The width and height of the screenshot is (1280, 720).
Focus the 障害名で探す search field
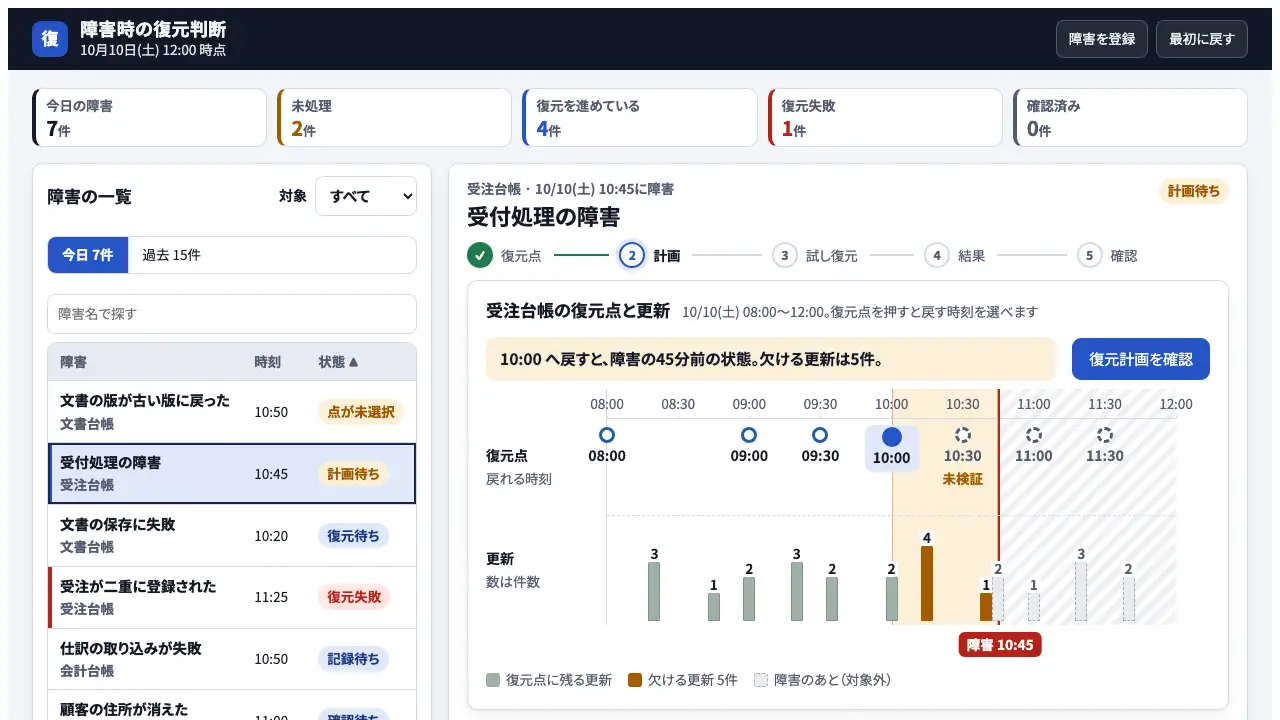coord(232,314)
